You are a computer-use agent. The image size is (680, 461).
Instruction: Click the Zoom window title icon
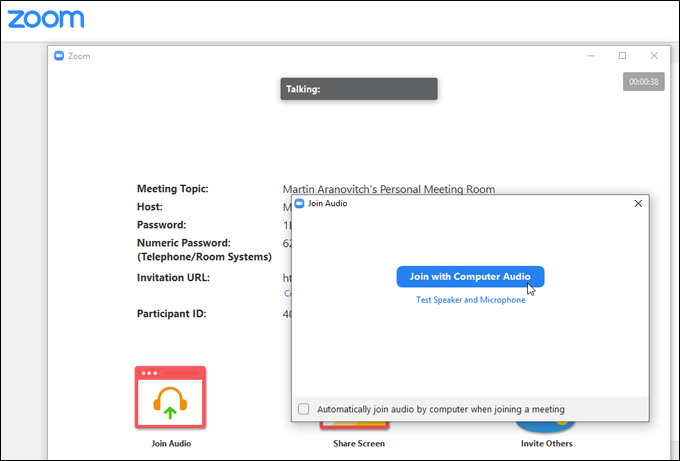[59, 56]
